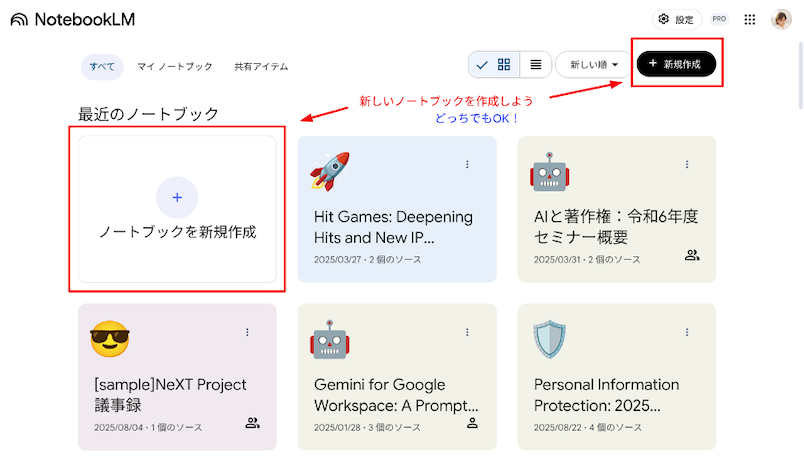Open the Google apps grid

click(750, 19)
